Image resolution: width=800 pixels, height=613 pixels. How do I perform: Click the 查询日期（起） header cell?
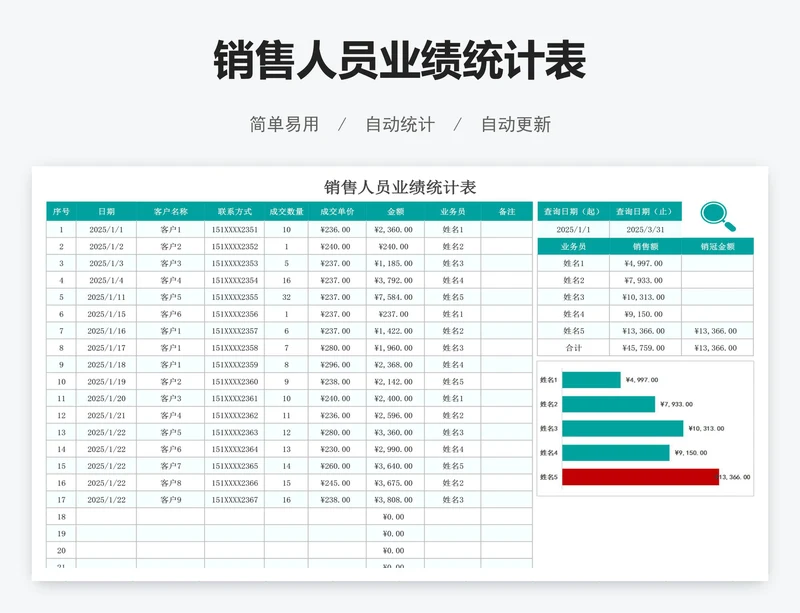tap(573, 211)
